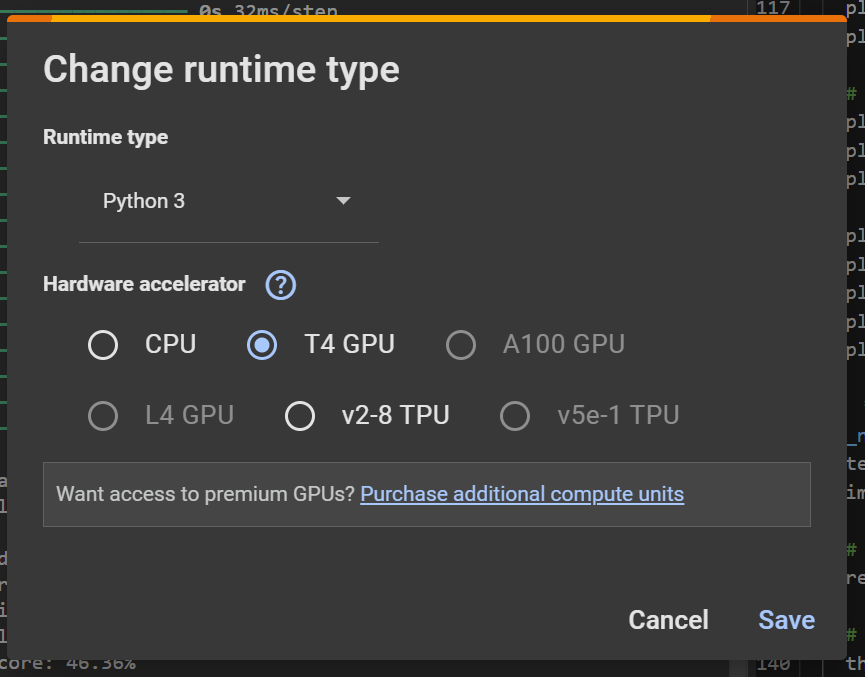The height and width of the screenshot is (677, 865).
Task: Select the A100 GPU radio button
Action: point(460,345)
